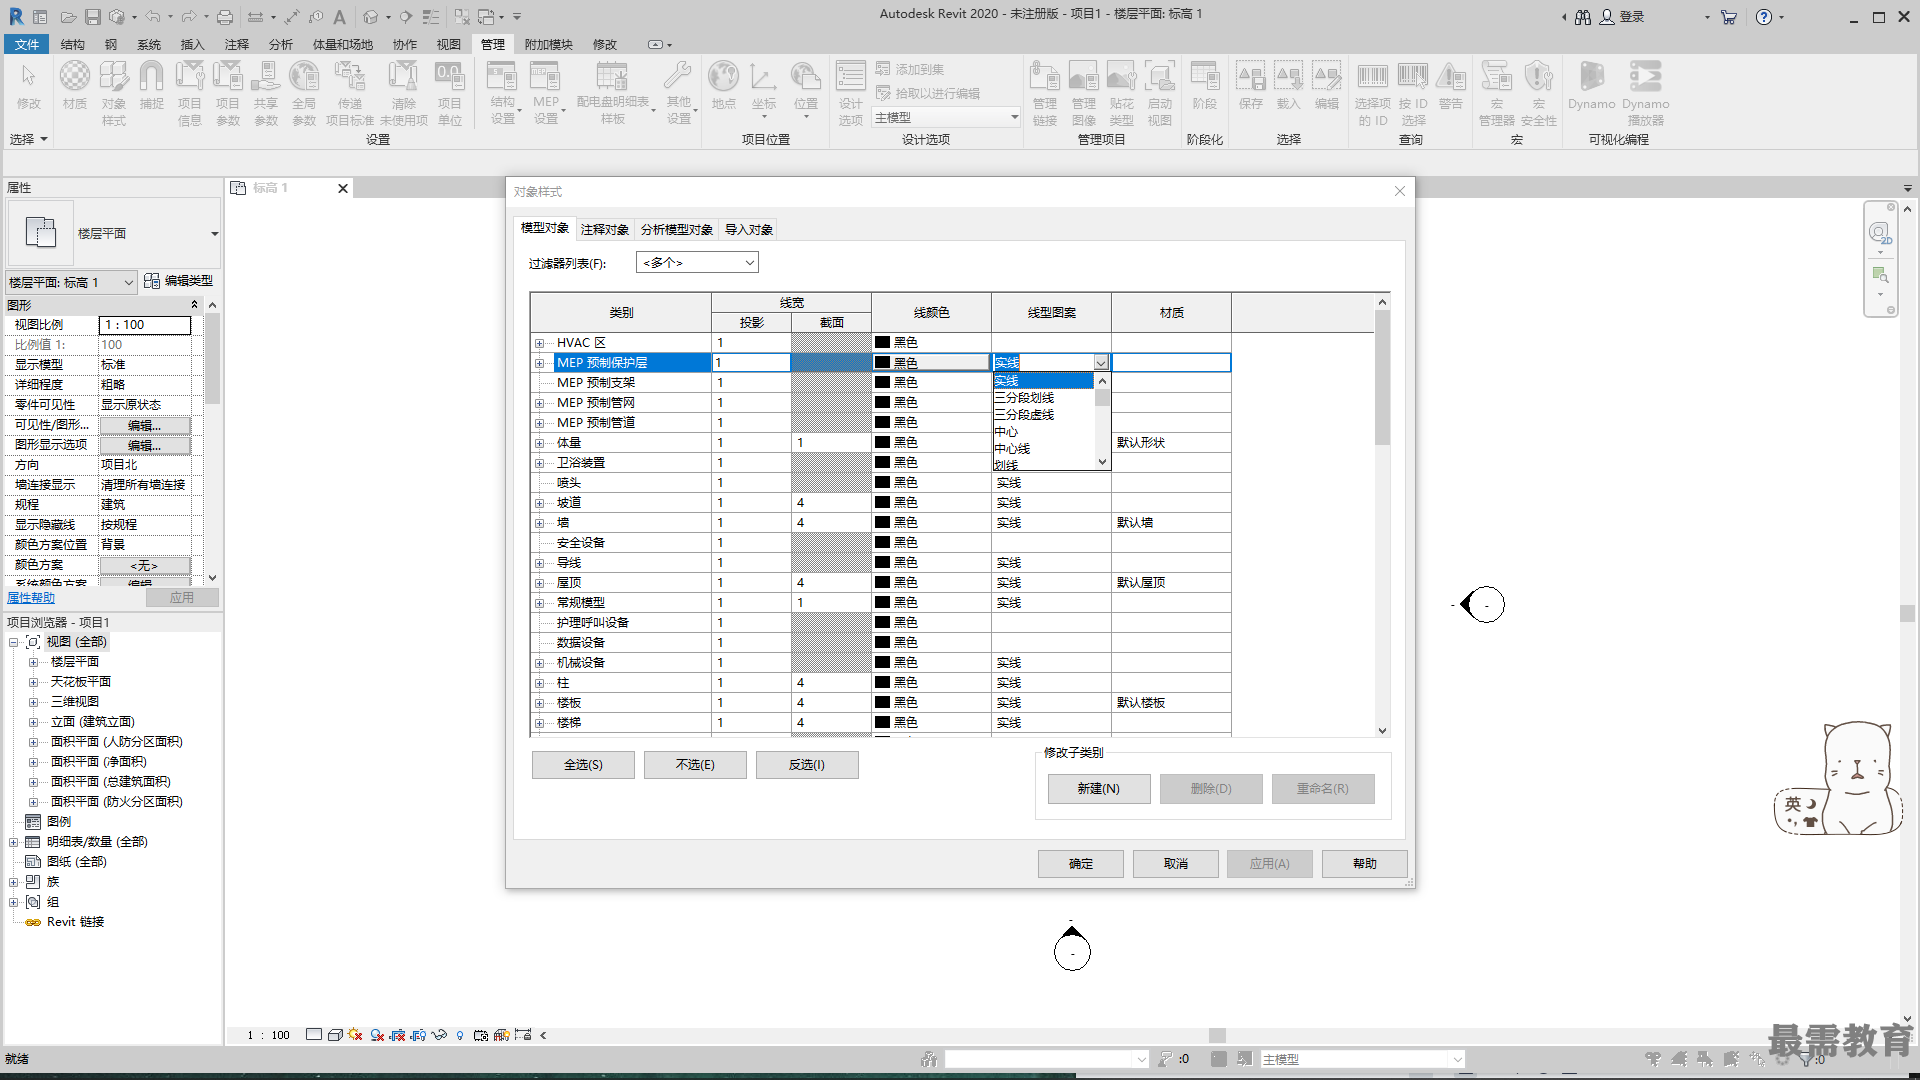Click the 默认墙 material cell

[x=1171, y=523]
